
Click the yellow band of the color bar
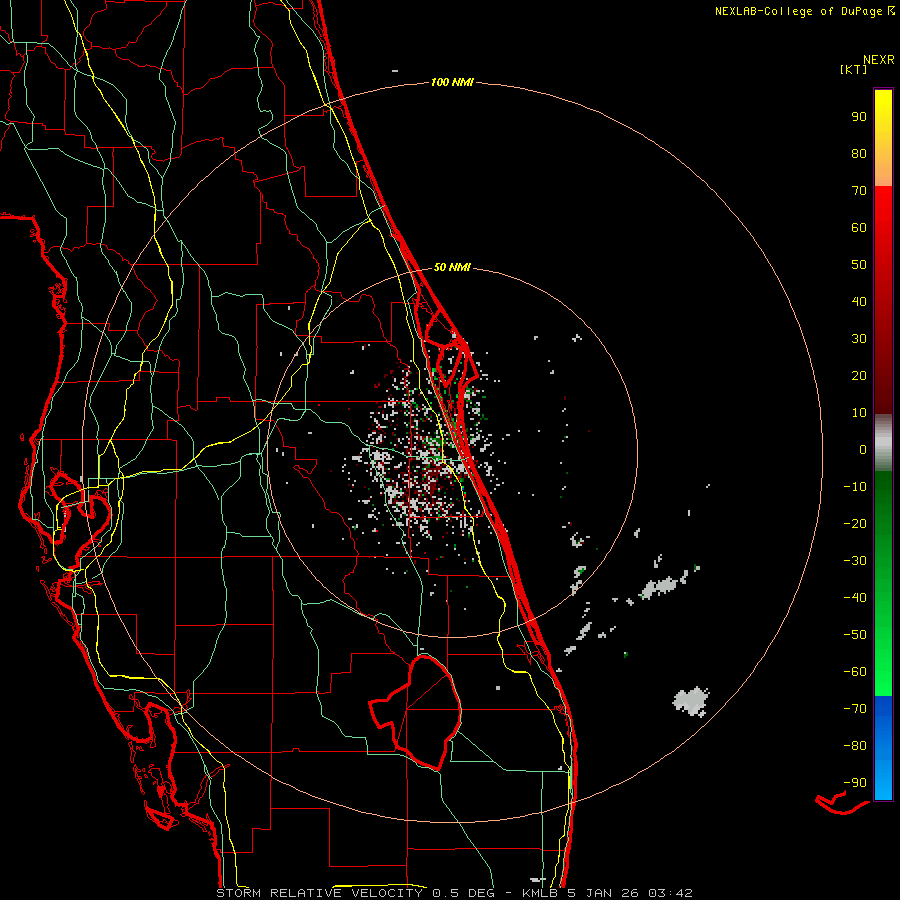click(883, 138)
